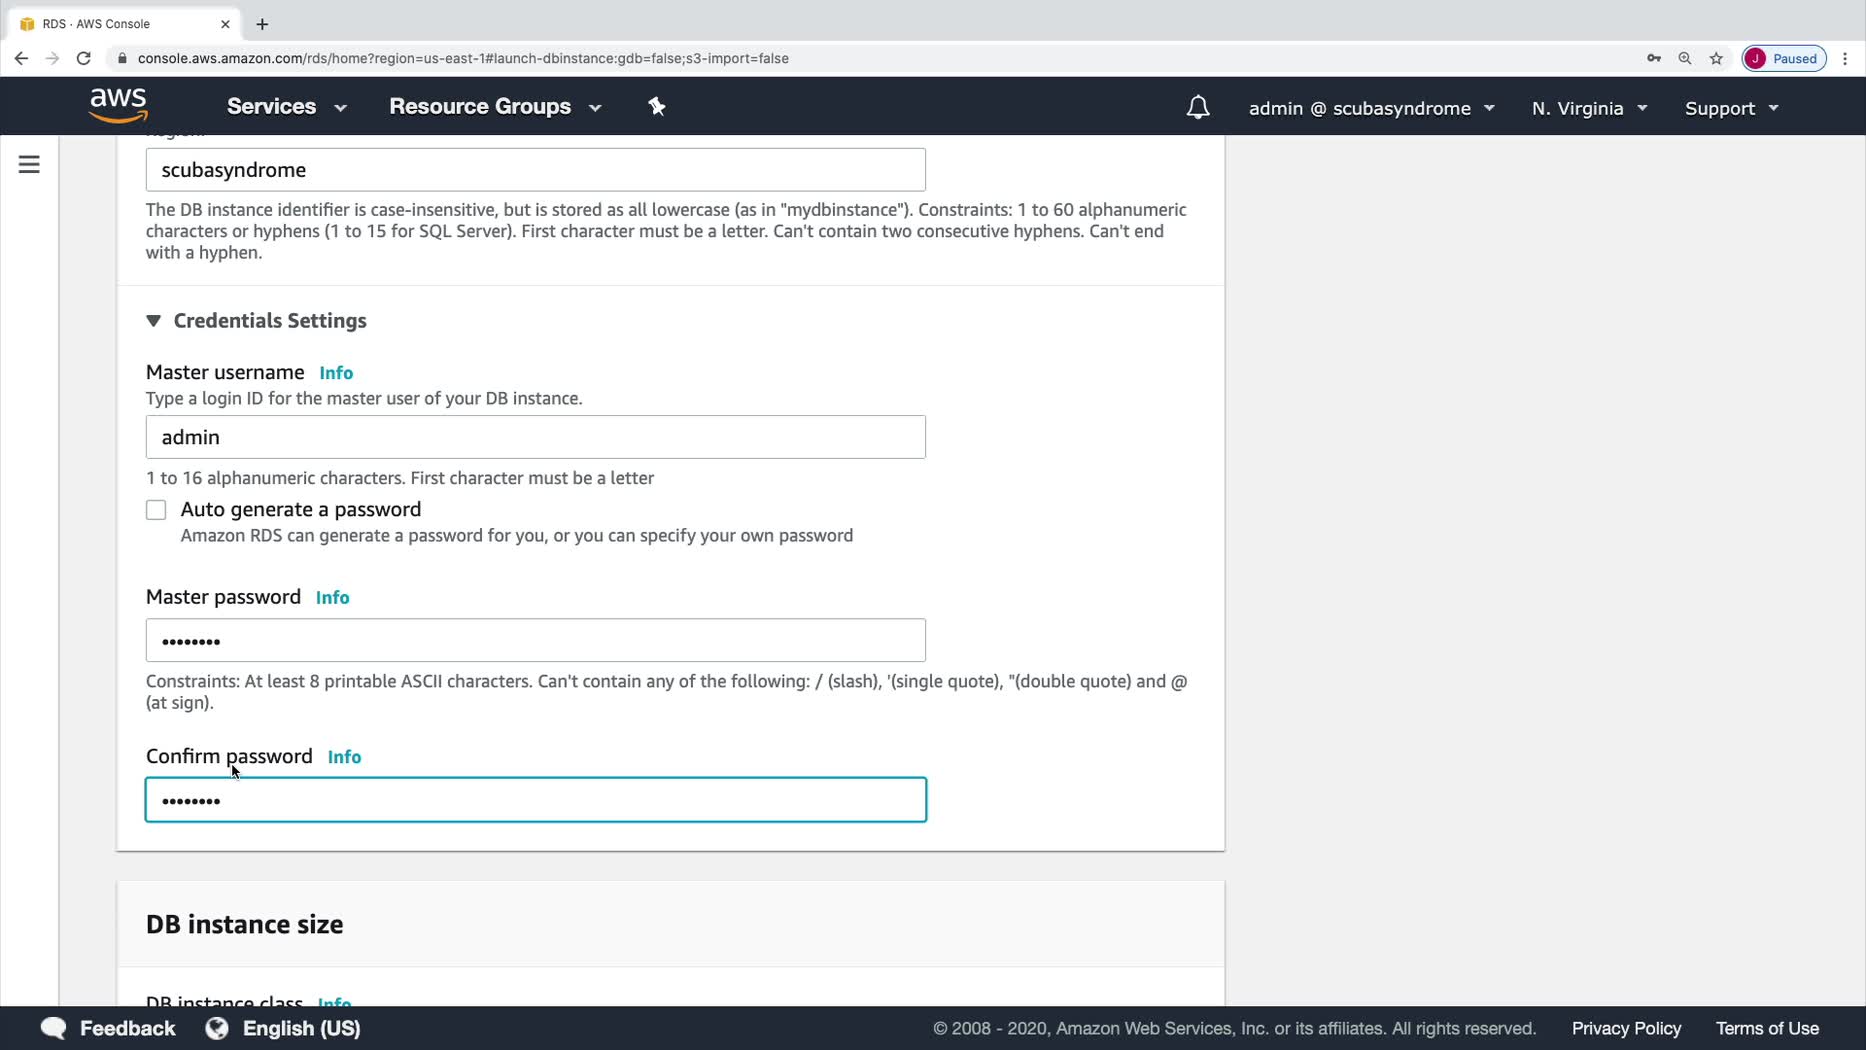Image resolution: width=1866 pixels, height=1050 pixels.
Task: Bookmark this page with the star icon
Action: click(x=1716, y=58)
